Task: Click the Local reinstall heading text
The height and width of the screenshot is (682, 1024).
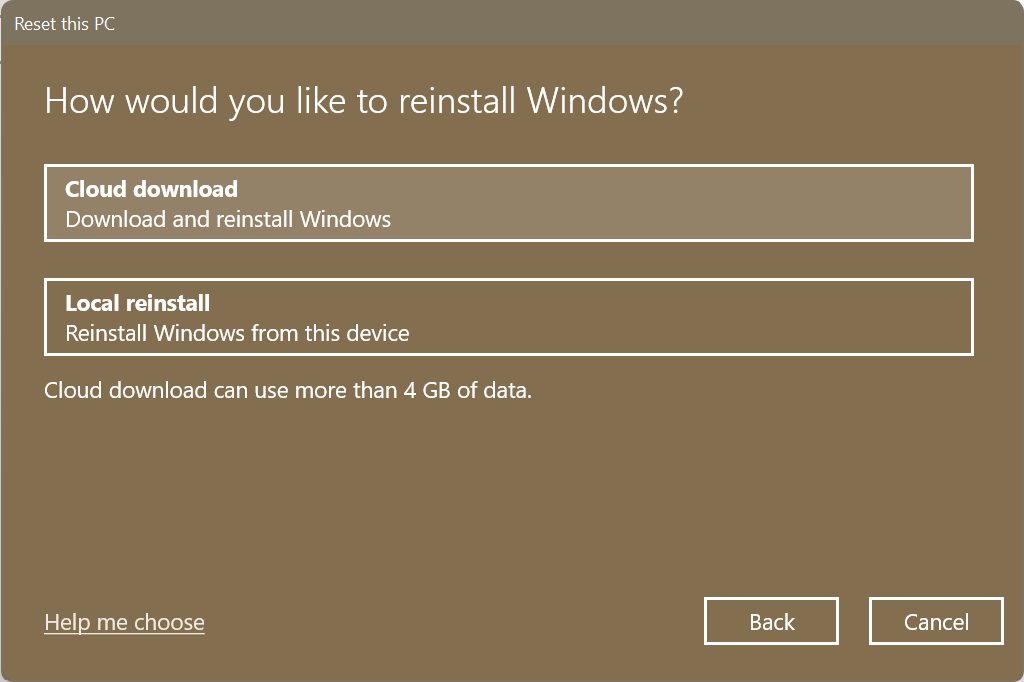Action: (138, 303)
